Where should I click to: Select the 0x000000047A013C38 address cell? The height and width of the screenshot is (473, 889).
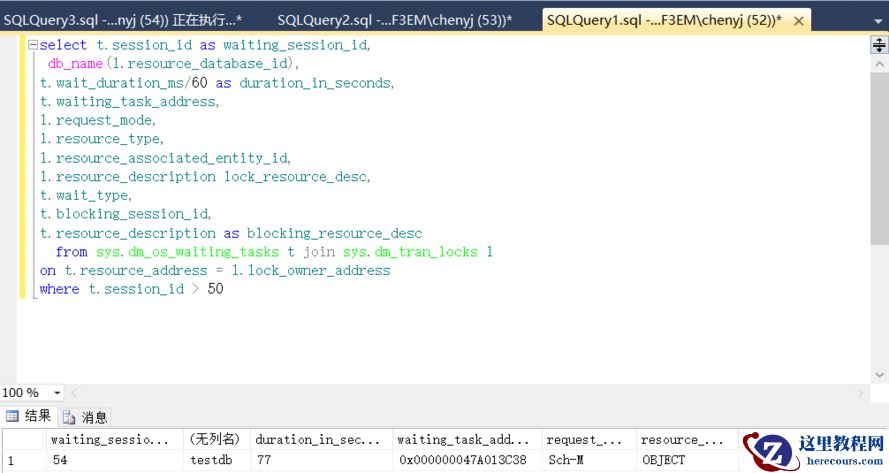pyautogui.click(x=463, y=460)
